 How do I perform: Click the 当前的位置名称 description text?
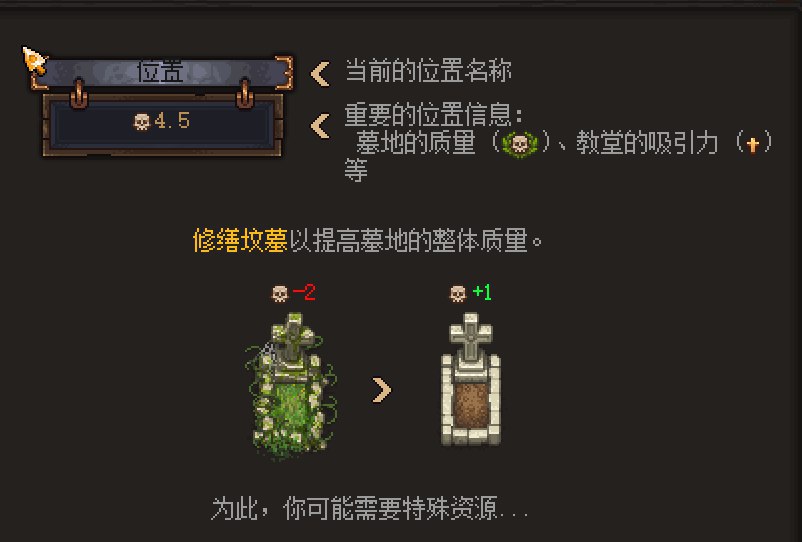click(428, 71)
